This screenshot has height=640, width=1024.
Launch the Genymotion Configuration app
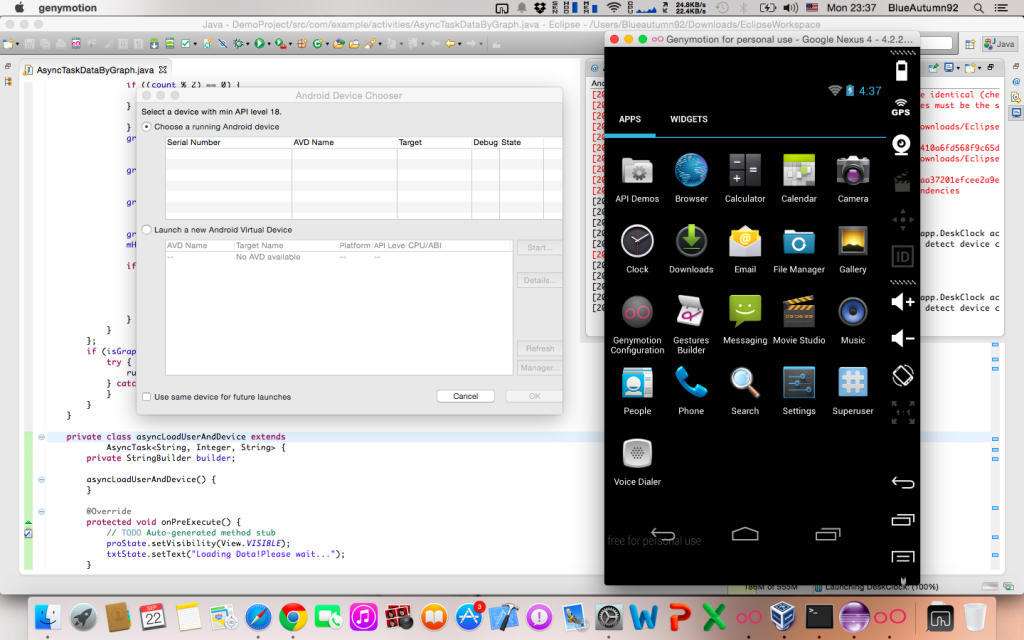637,314
